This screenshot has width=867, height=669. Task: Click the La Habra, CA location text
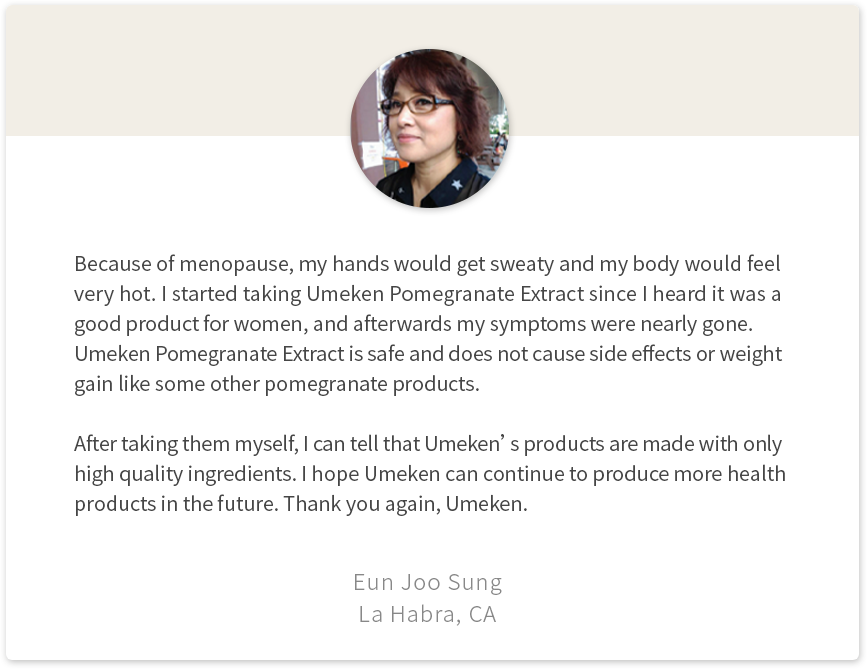click(x=427, y=614)
